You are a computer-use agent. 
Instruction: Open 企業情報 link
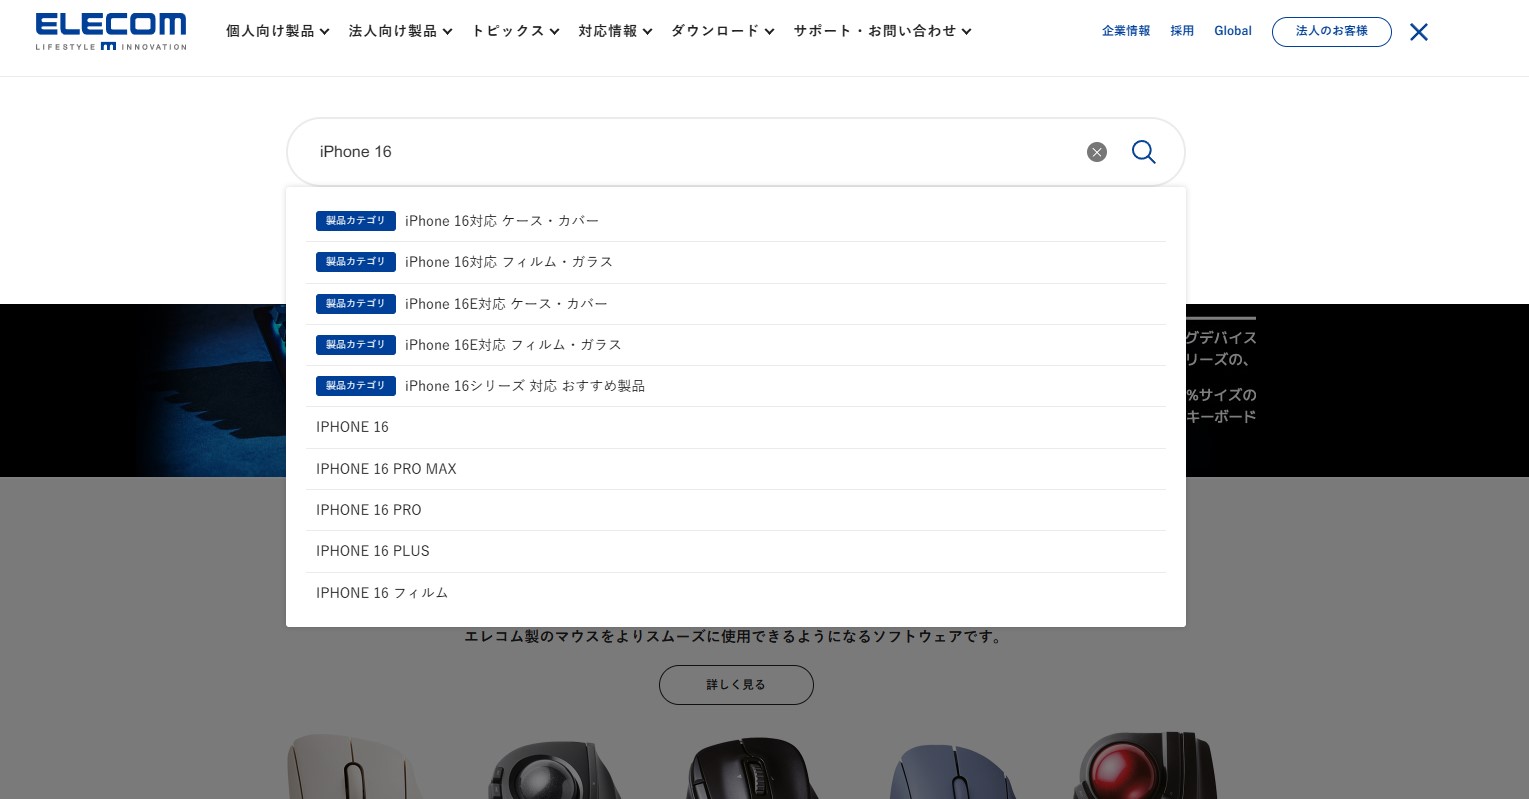click(x=1126, y=31)
